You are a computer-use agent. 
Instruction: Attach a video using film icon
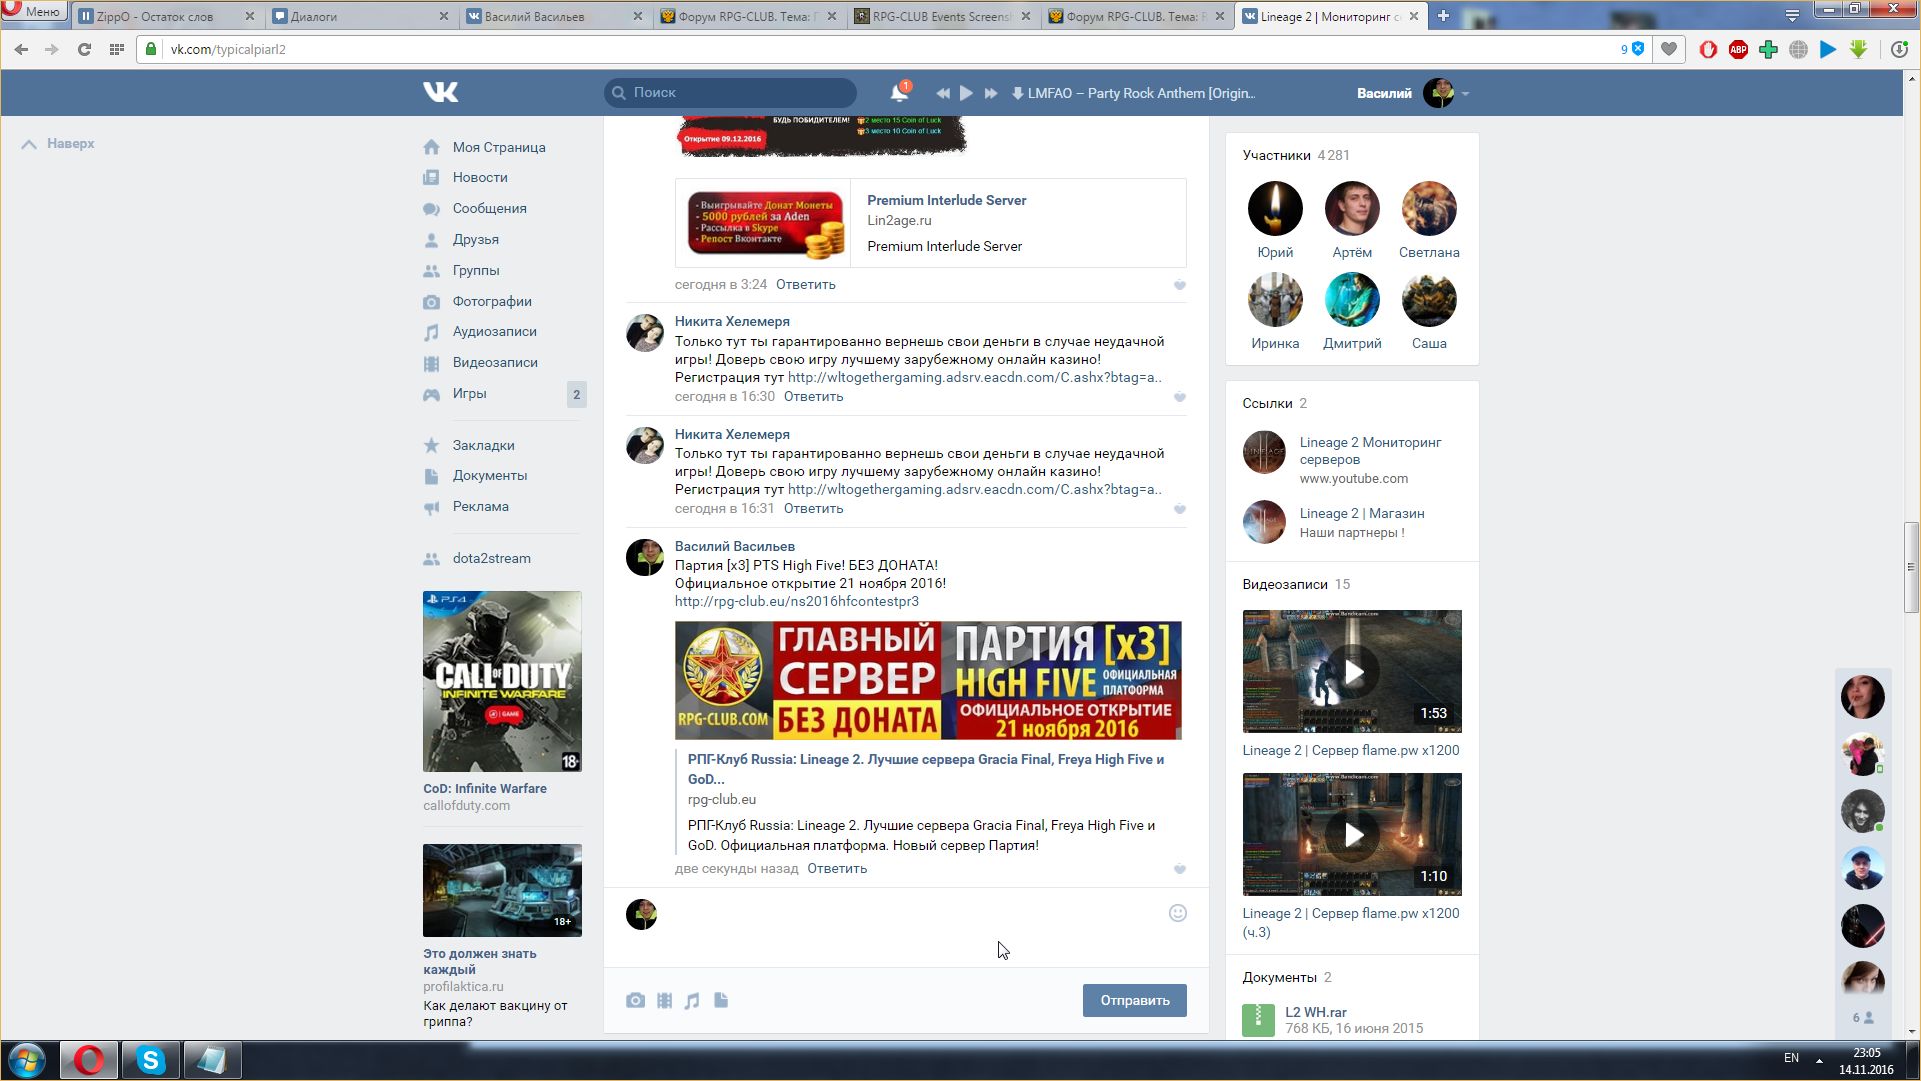[x=664, y=1000]
